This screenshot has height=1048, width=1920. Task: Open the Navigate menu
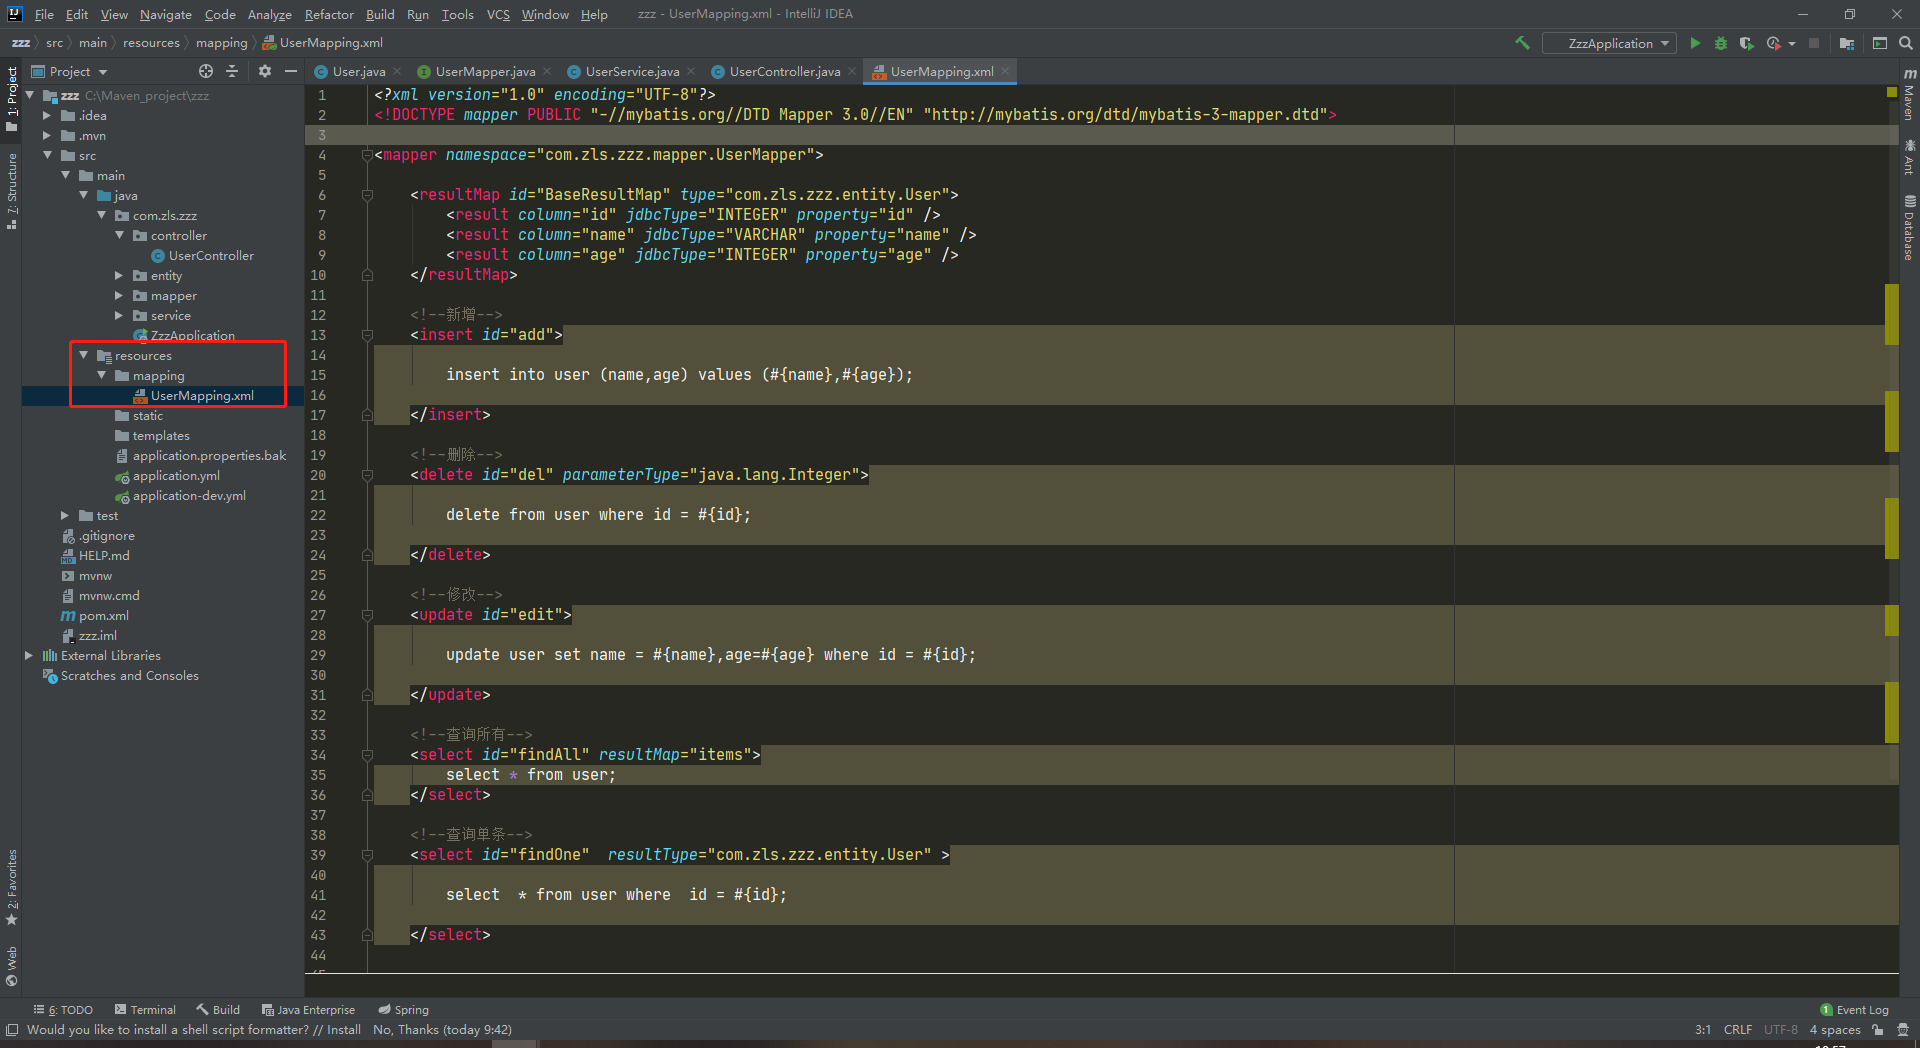pos(165,14)
